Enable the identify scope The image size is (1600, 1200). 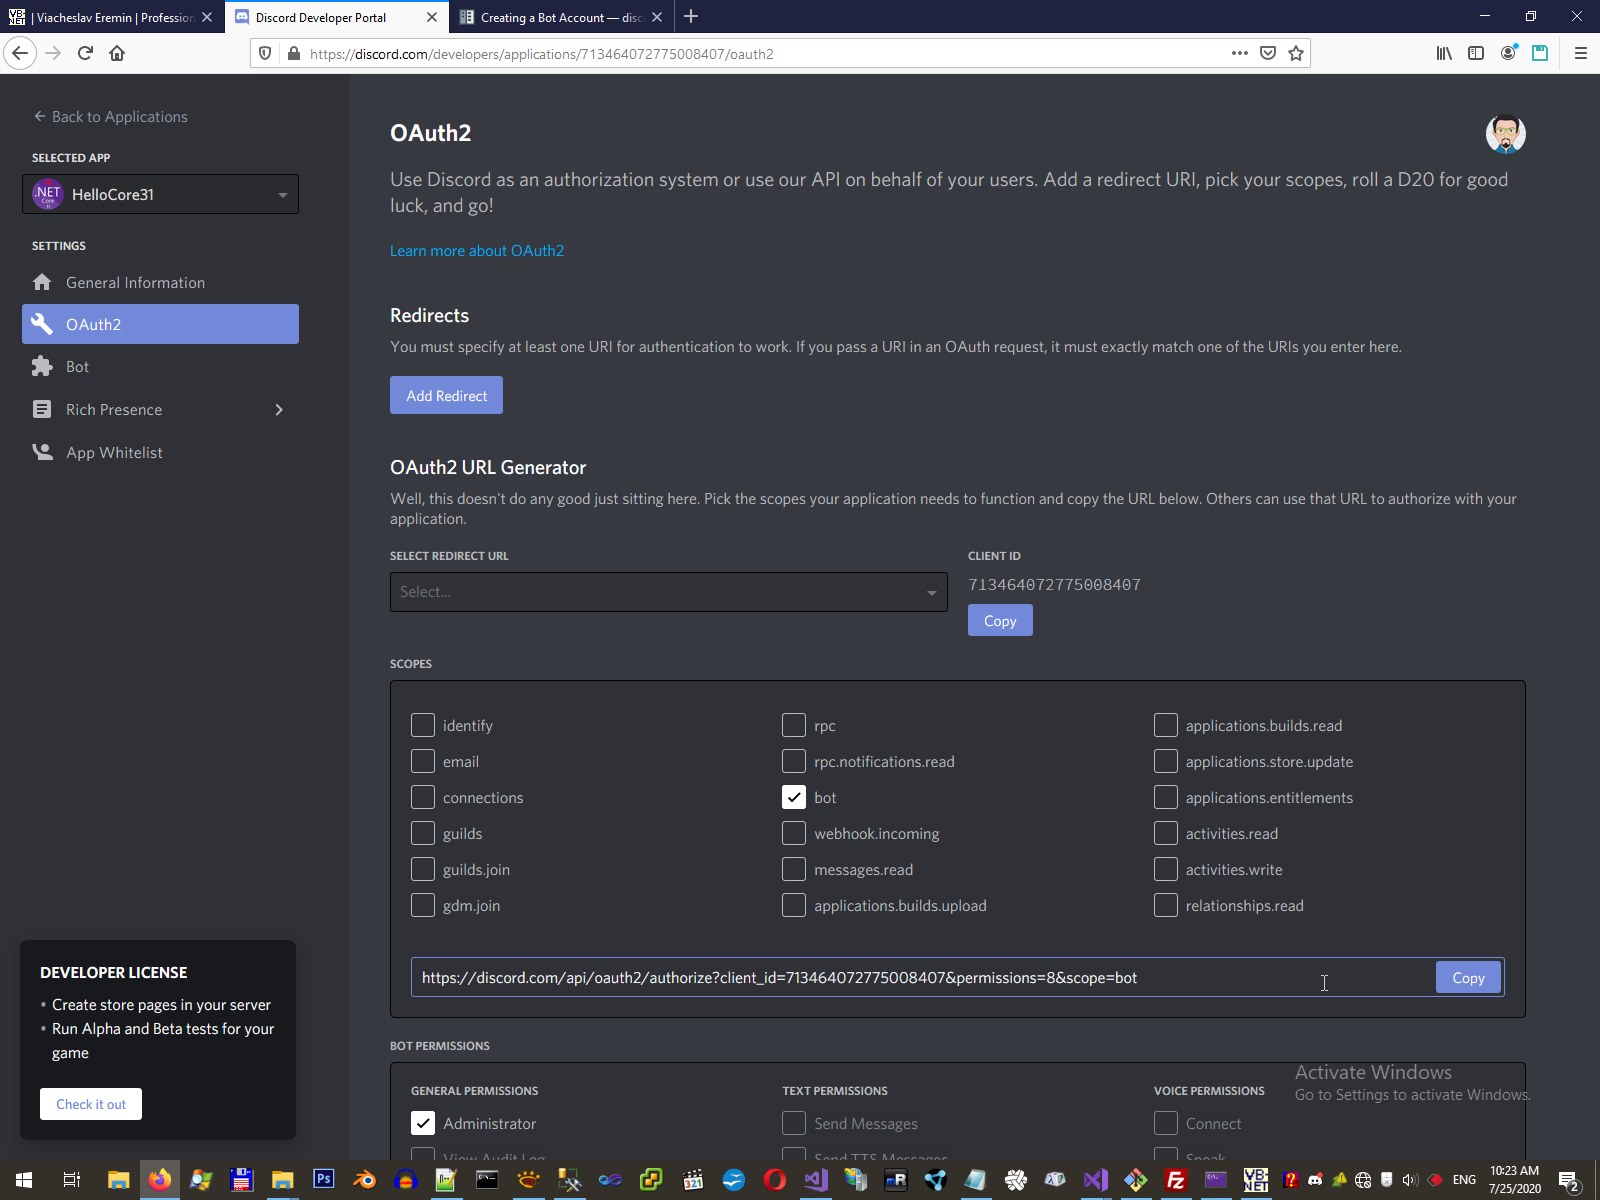pos(423,725)
